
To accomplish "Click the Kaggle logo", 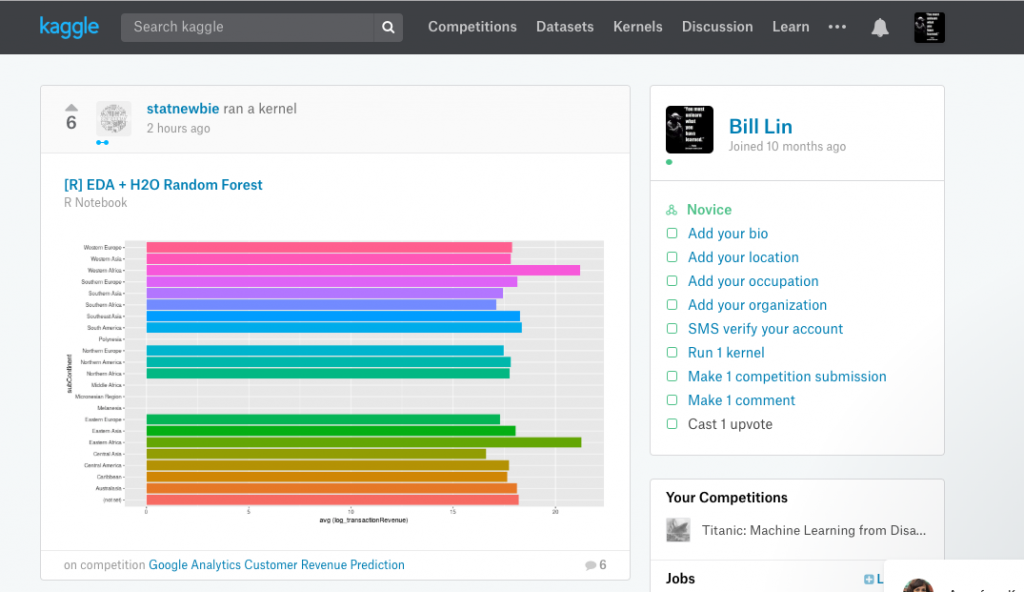I will pyautogui.click(x=69, y=27).
